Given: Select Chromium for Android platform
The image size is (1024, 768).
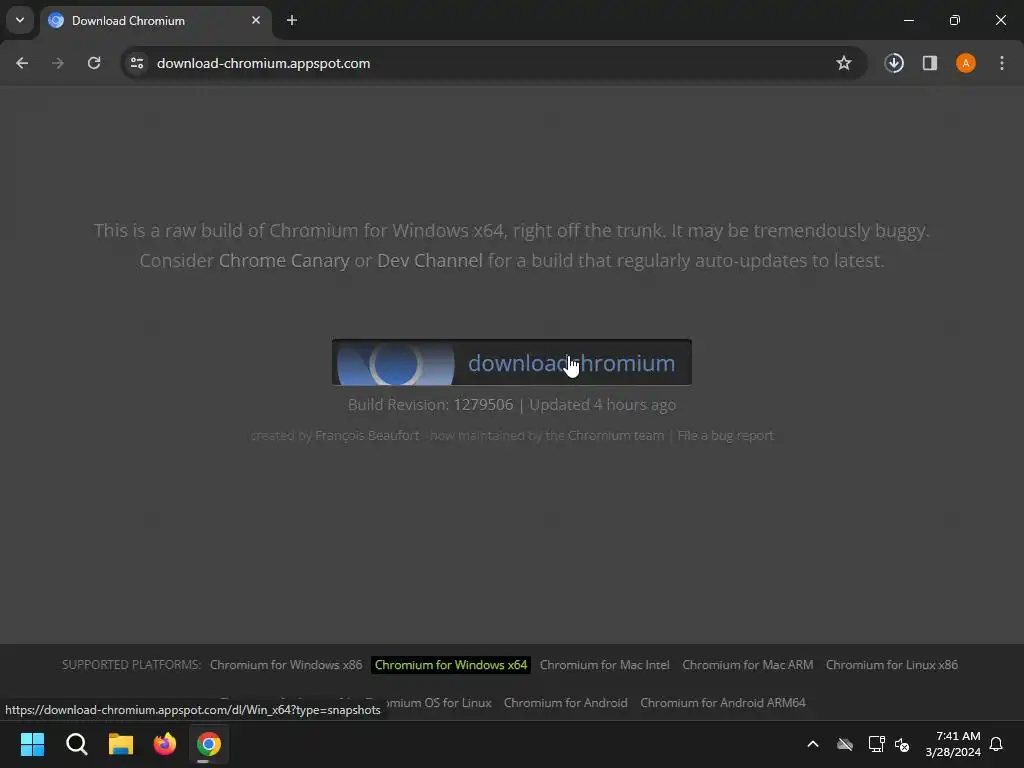Looking at the screenshot, I should (x=566, y=703).
